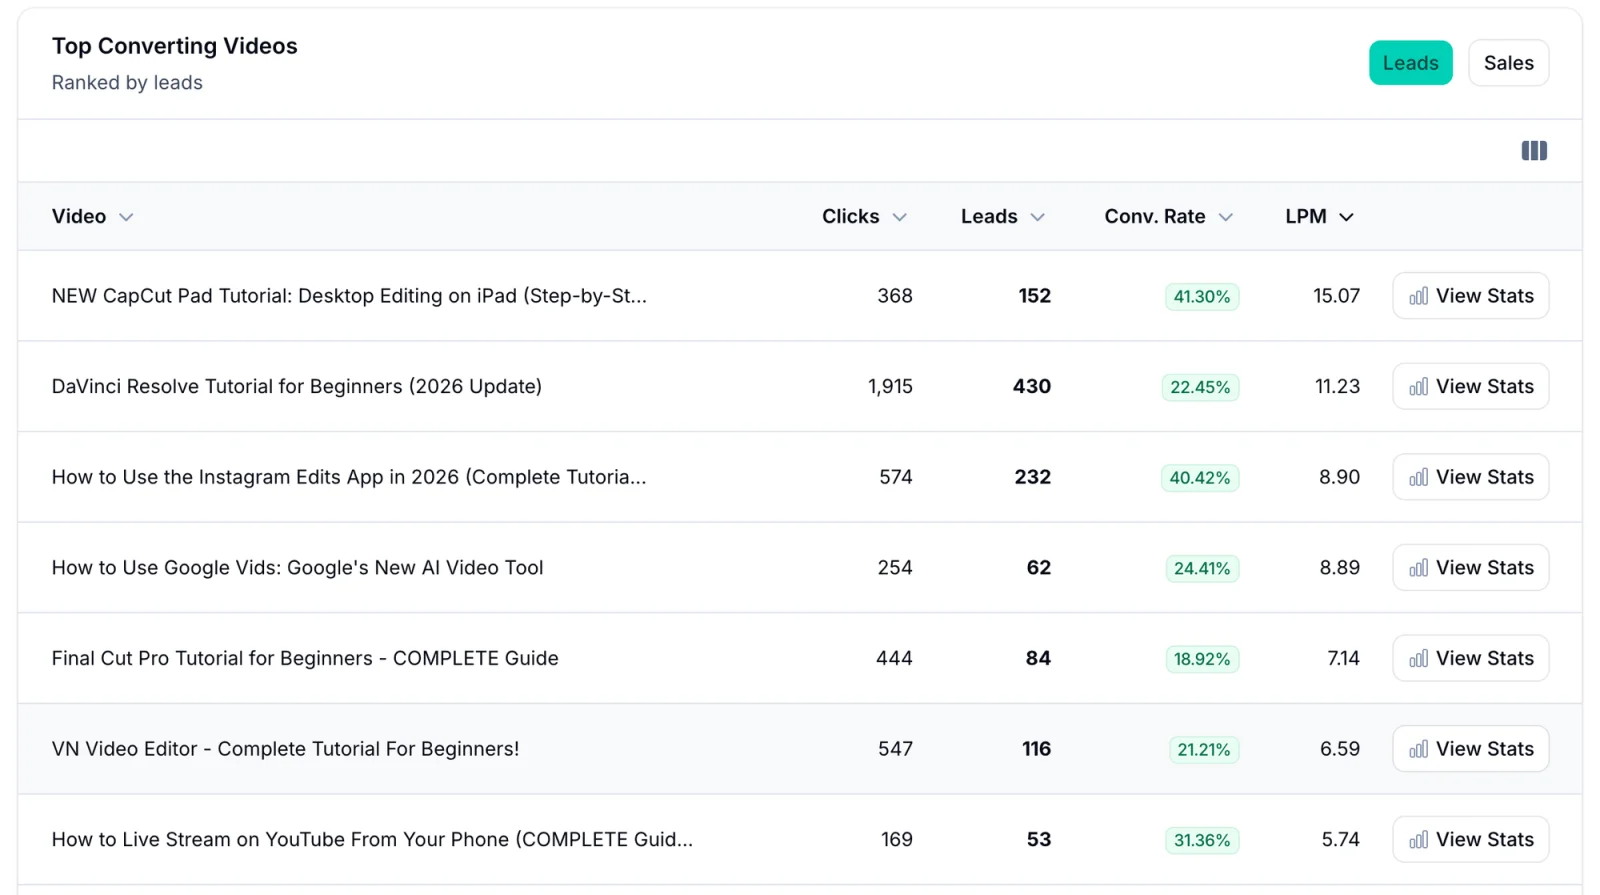Expand the Video column sort chevron
Viewport: 1600px width, 895px height.
[126, 217]
